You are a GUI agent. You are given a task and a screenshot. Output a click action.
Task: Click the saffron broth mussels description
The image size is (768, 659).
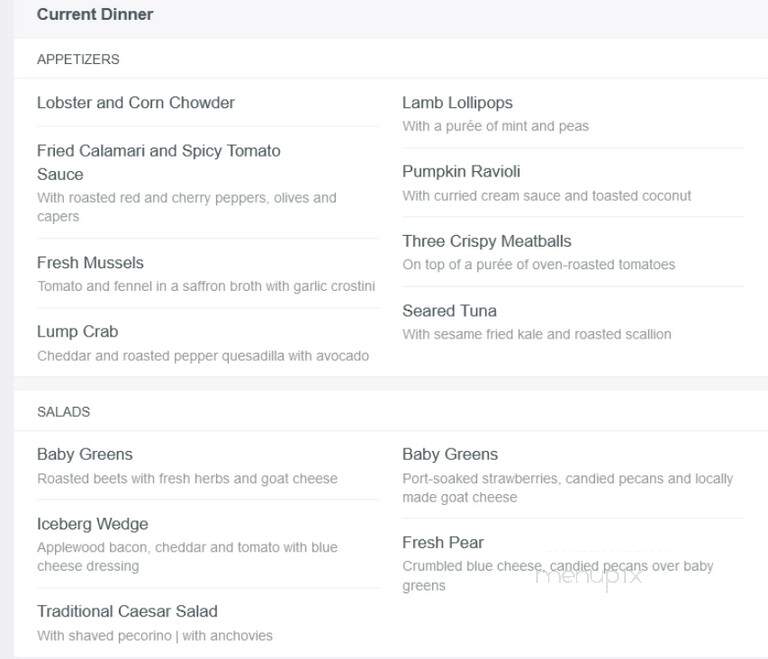coord(206,286)
